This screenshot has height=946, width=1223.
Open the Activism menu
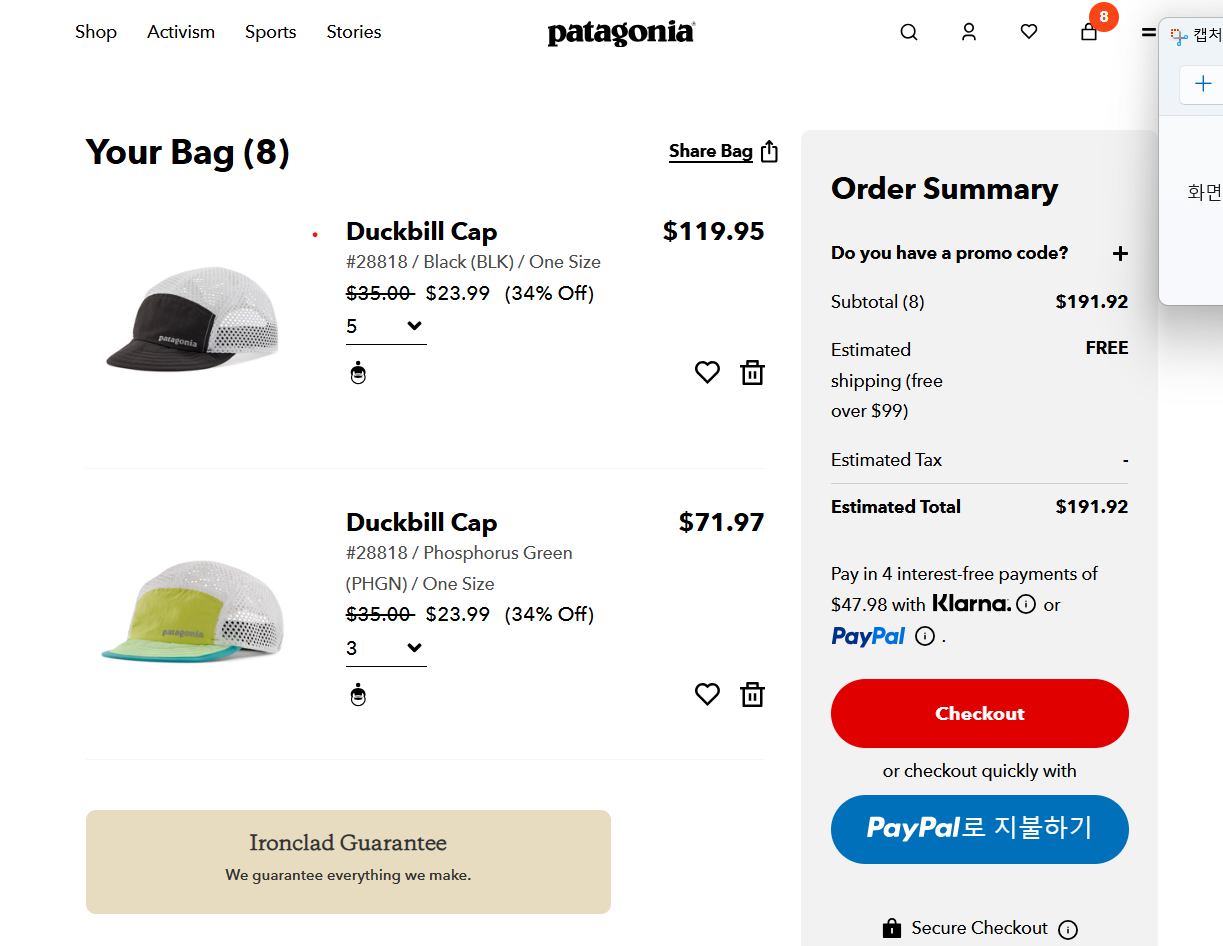[x=181, y=32]
